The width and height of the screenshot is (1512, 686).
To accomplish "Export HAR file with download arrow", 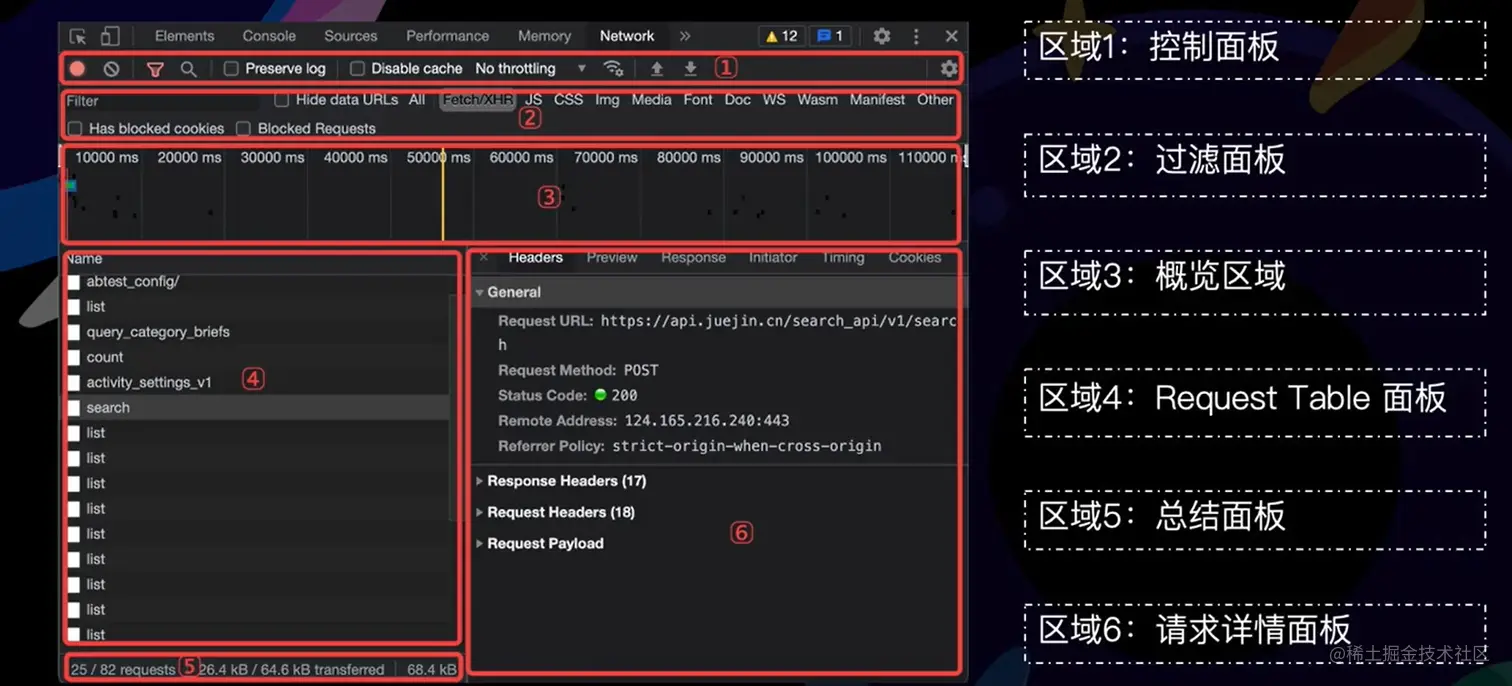I will coord(690,69).
